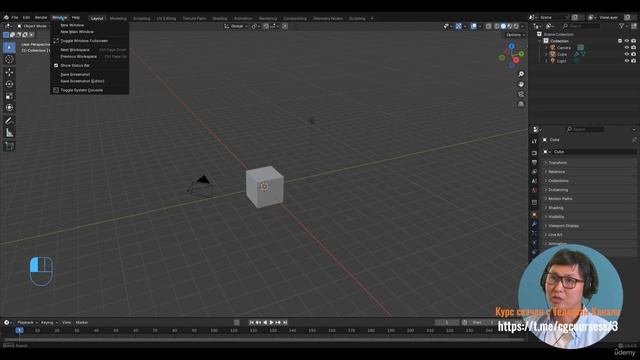Expand the Camera item in outliner
Image resolution: width=640 pixels, height=360 pixels.
point(547,48)
